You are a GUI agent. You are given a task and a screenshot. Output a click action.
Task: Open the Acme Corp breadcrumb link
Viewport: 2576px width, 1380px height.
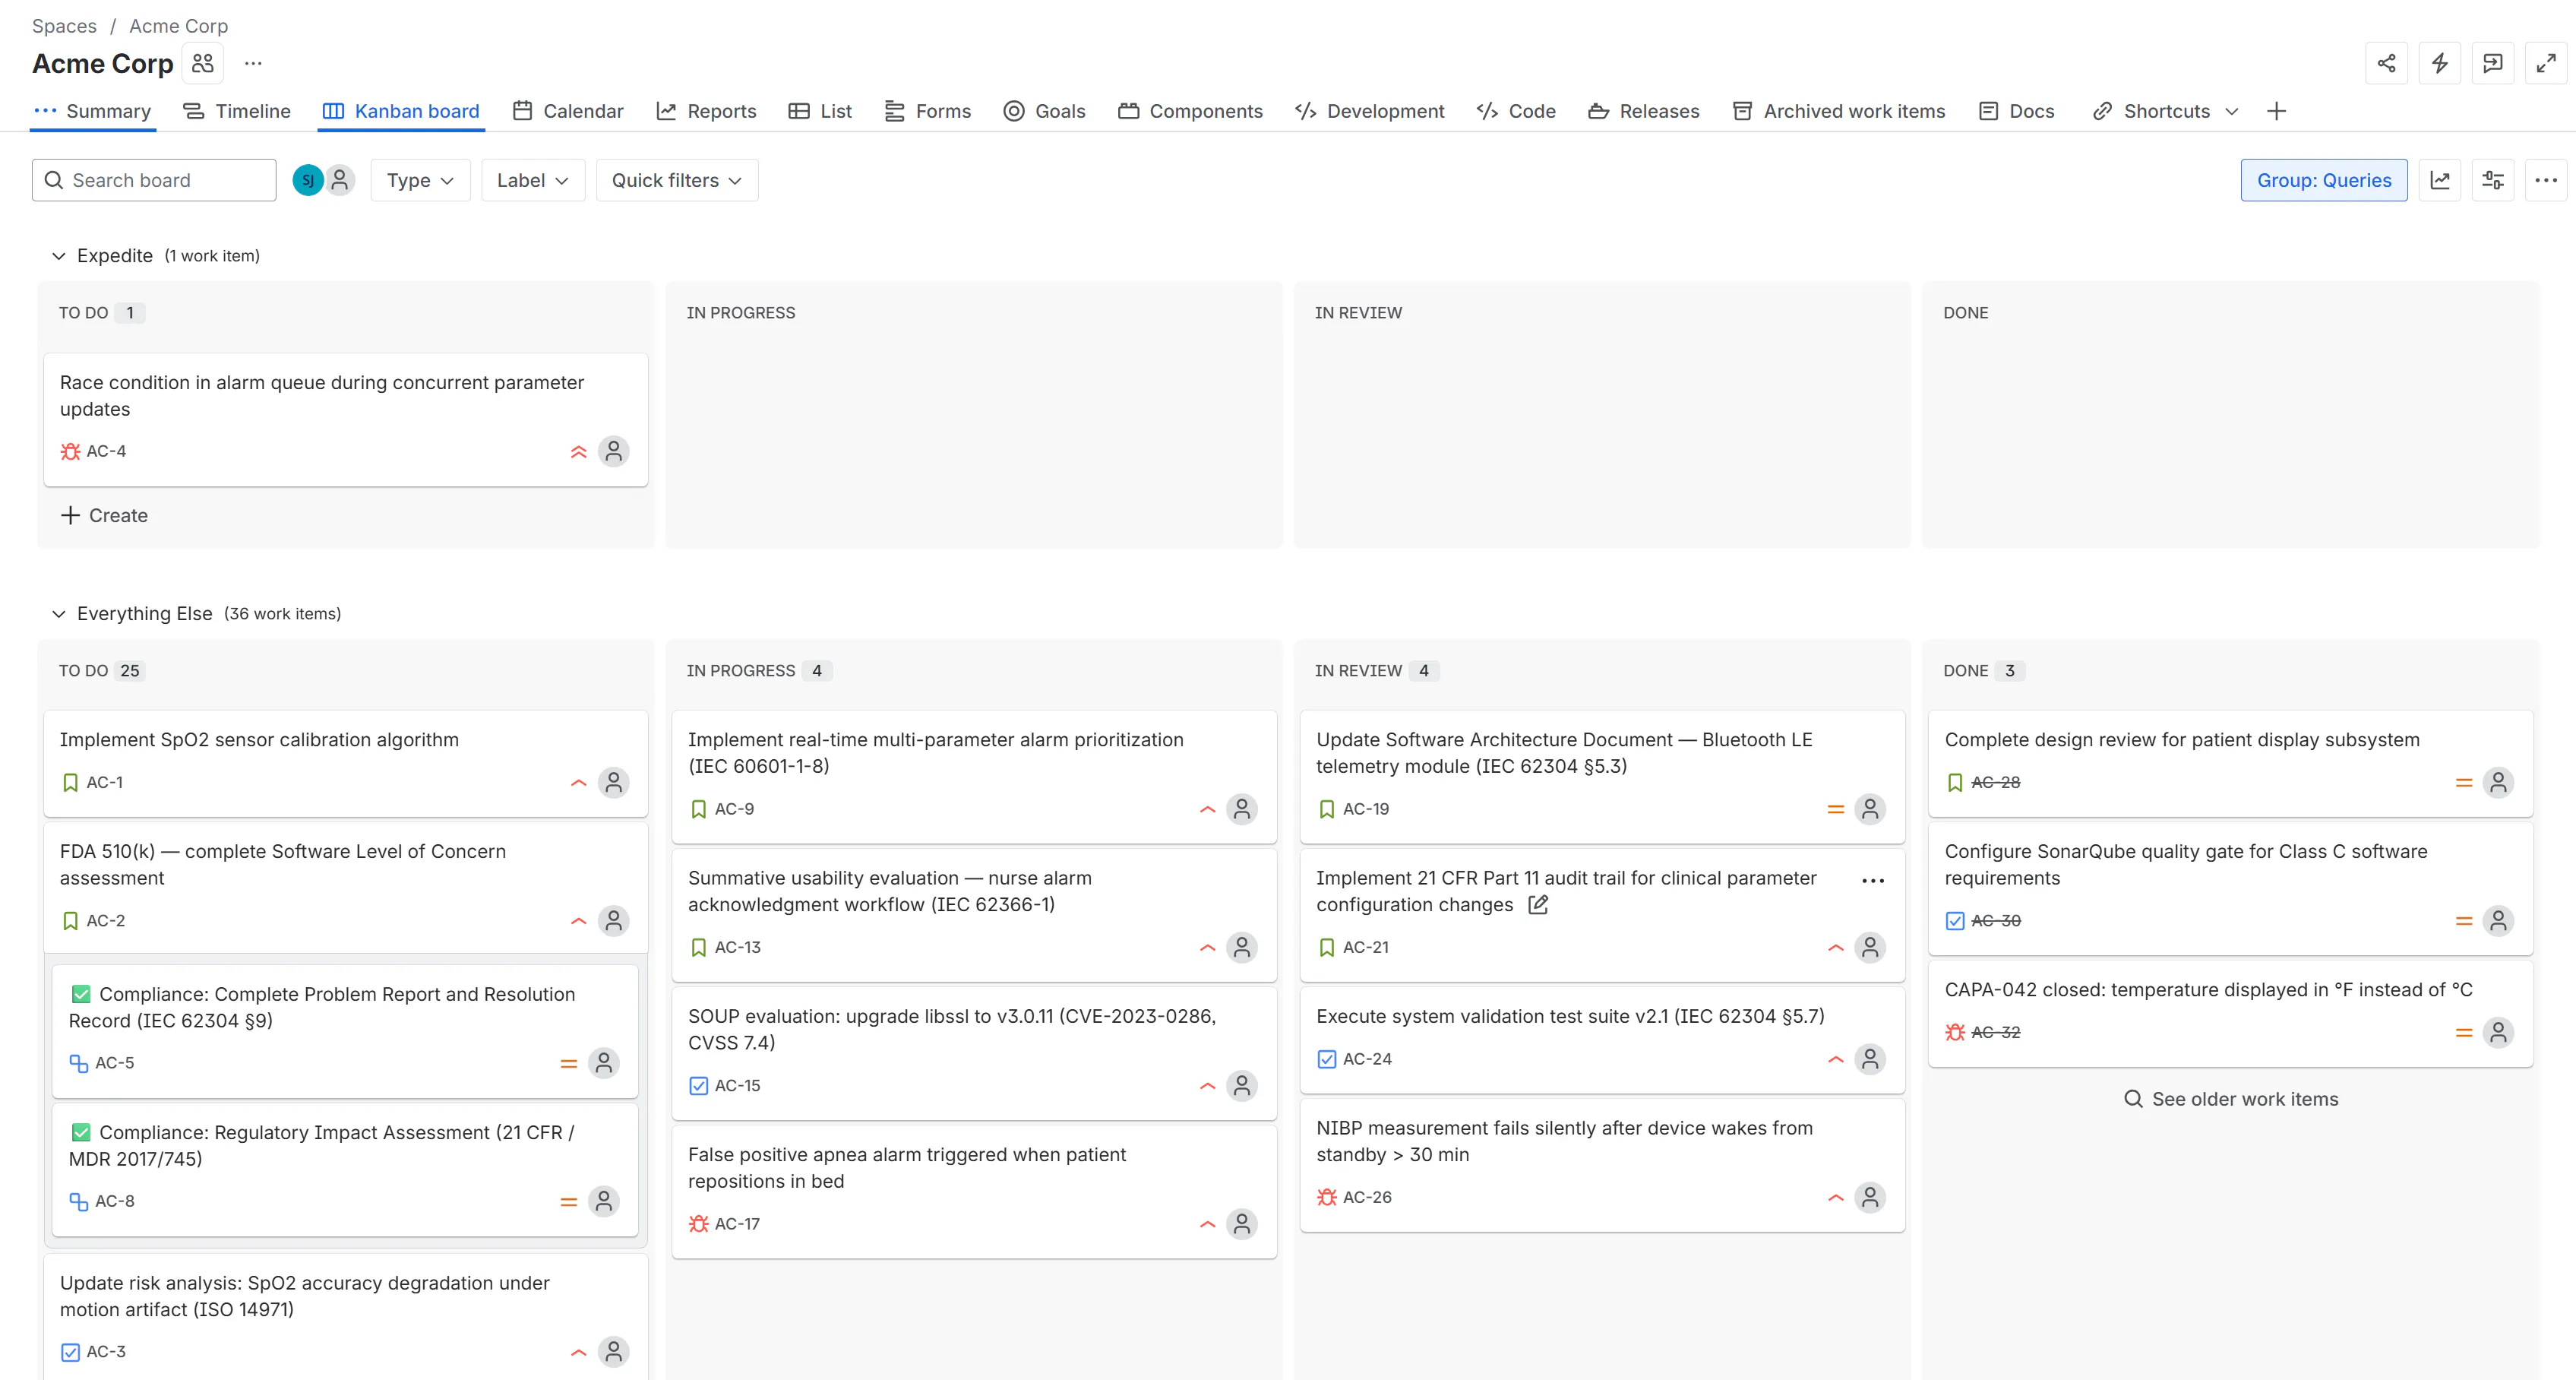coord(178,26)
